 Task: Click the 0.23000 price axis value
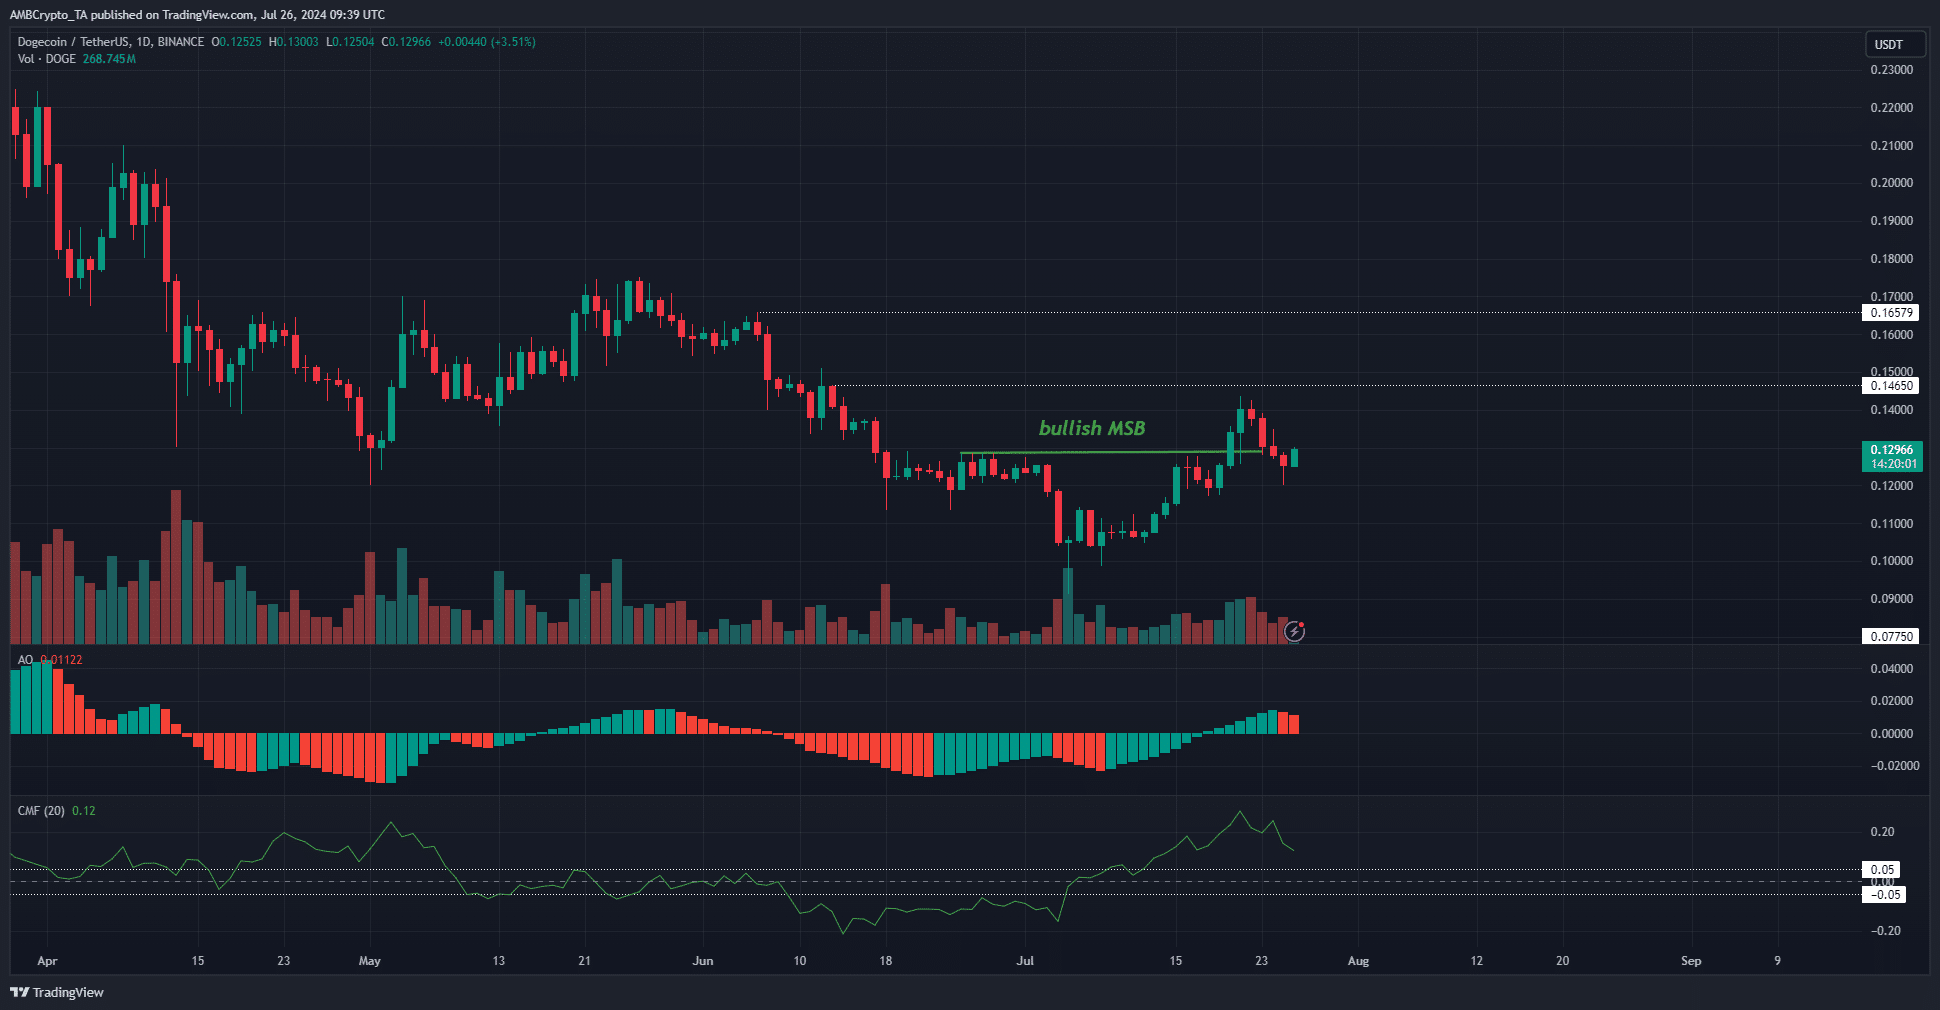pos(1892,70)
